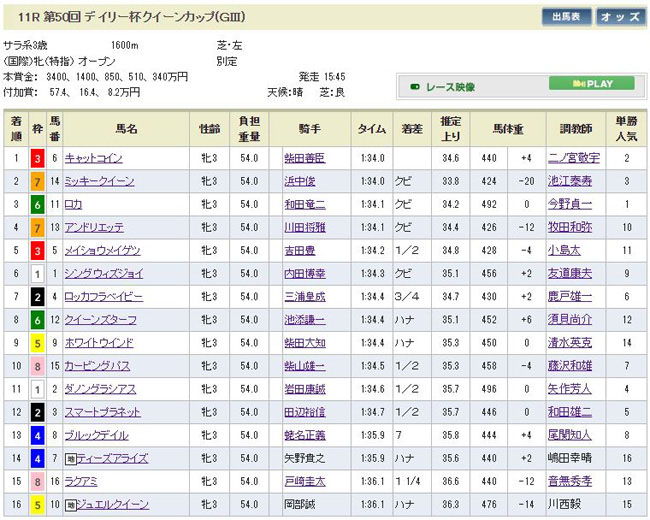Open horse link キャットコイン
Screen dimensions: 650x520
[93, 158]
